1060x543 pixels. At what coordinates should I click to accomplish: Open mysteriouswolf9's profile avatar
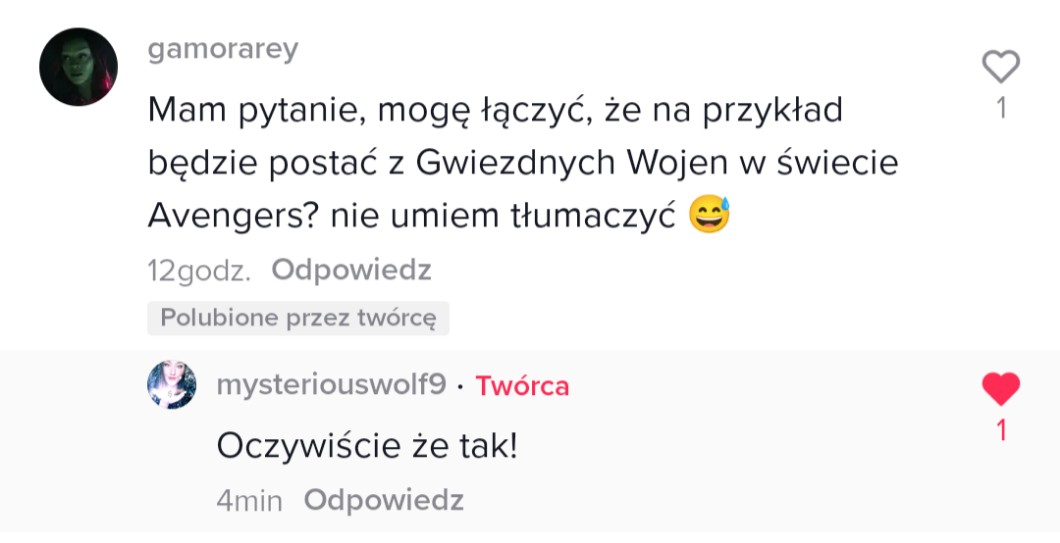click(171, 385)
